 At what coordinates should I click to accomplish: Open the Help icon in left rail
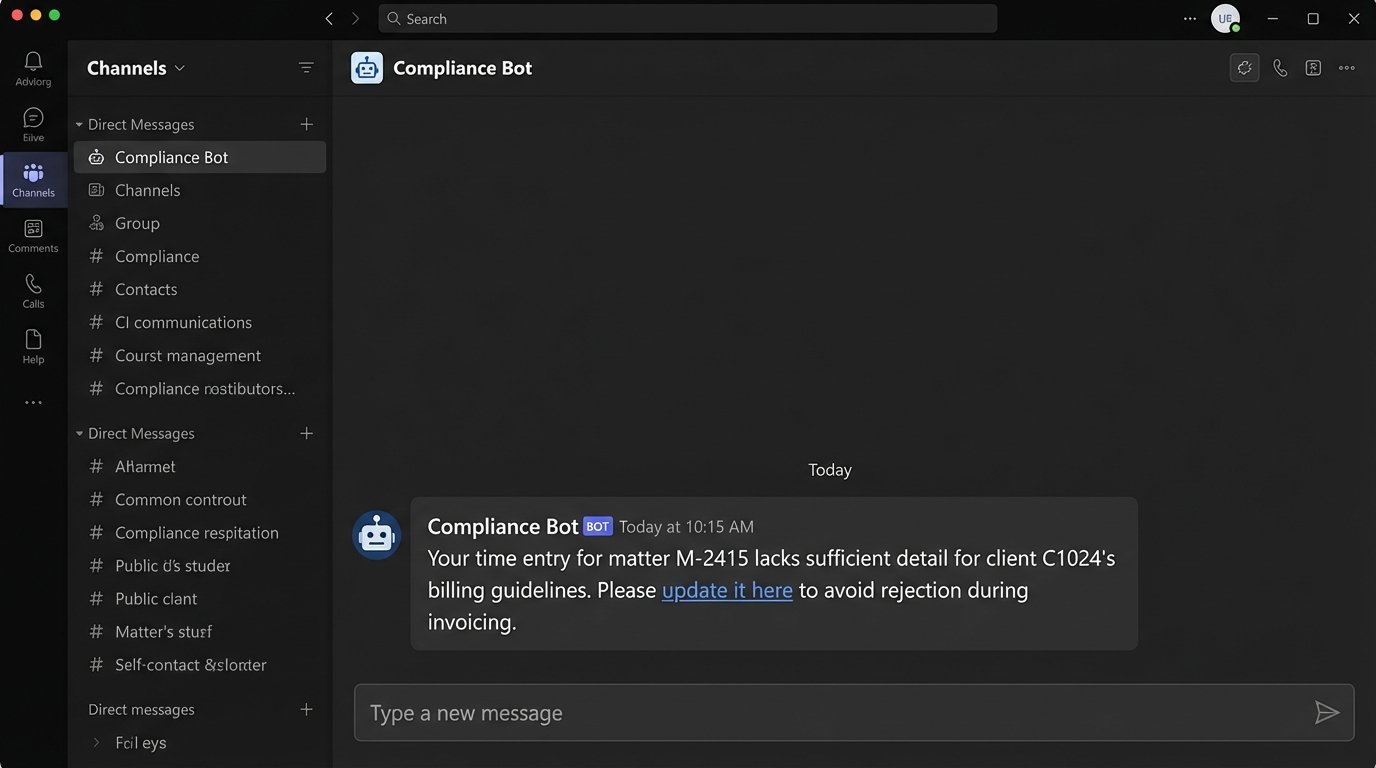click(33, 346)
